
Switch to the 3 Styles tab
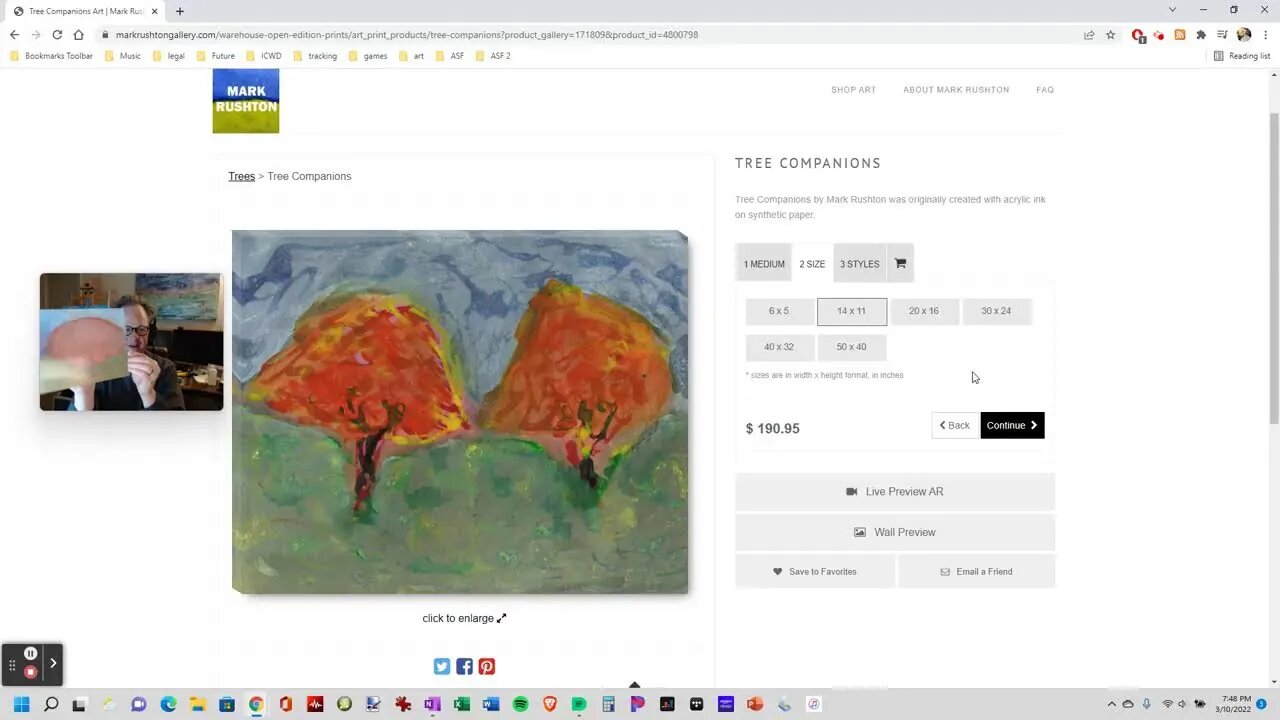(860, 264)
